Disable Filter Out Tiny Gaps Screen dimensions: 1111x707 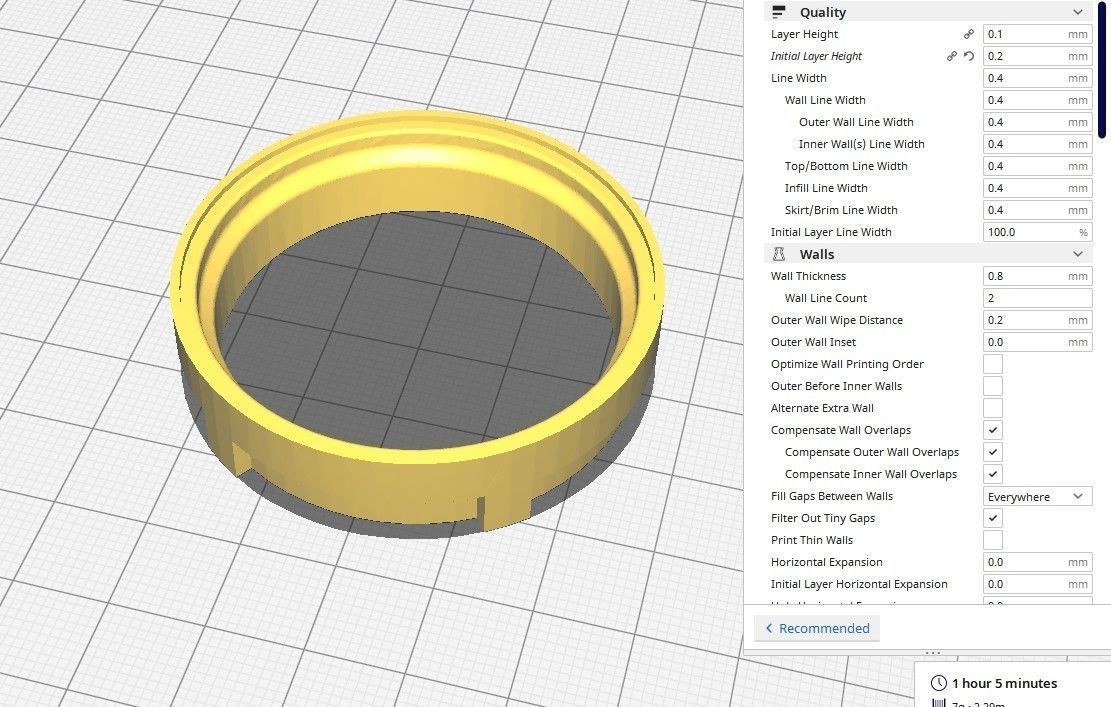[993, 518]
